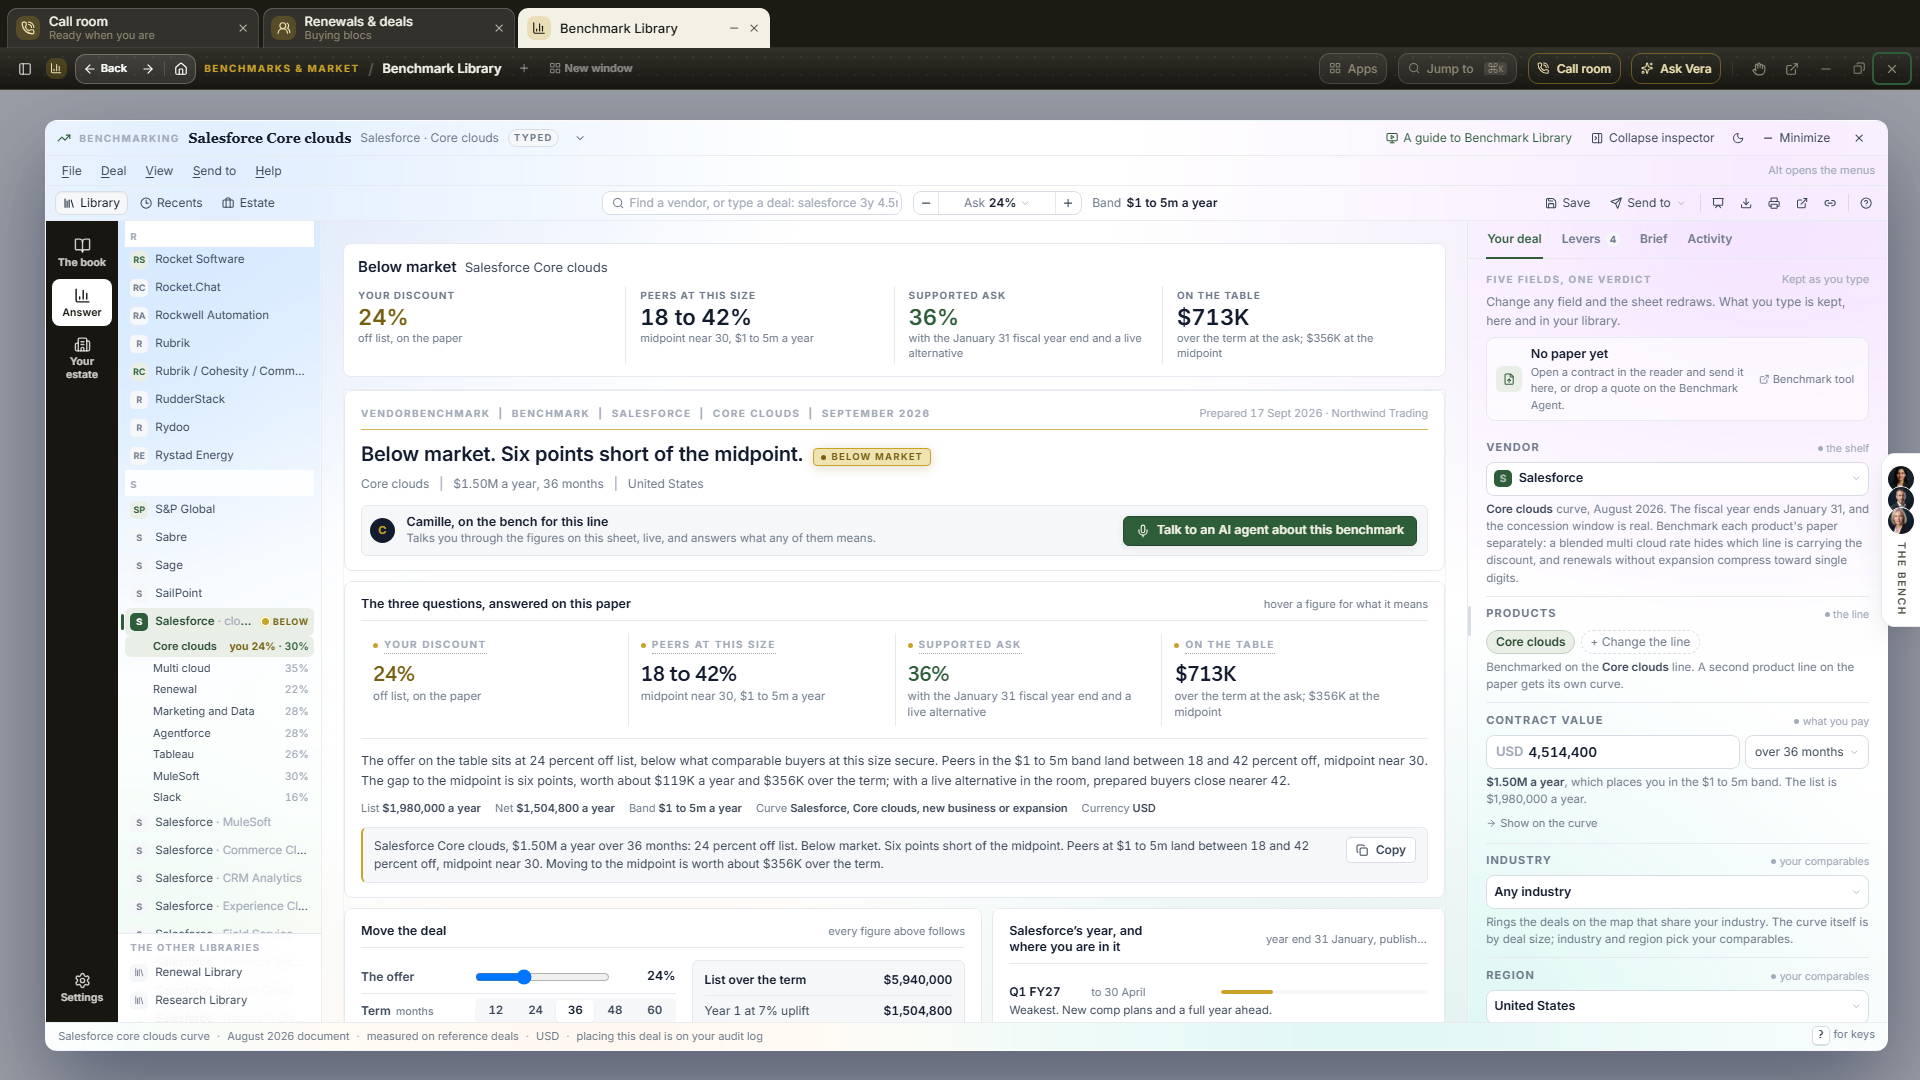Collapse the inspector panel

1652,138
